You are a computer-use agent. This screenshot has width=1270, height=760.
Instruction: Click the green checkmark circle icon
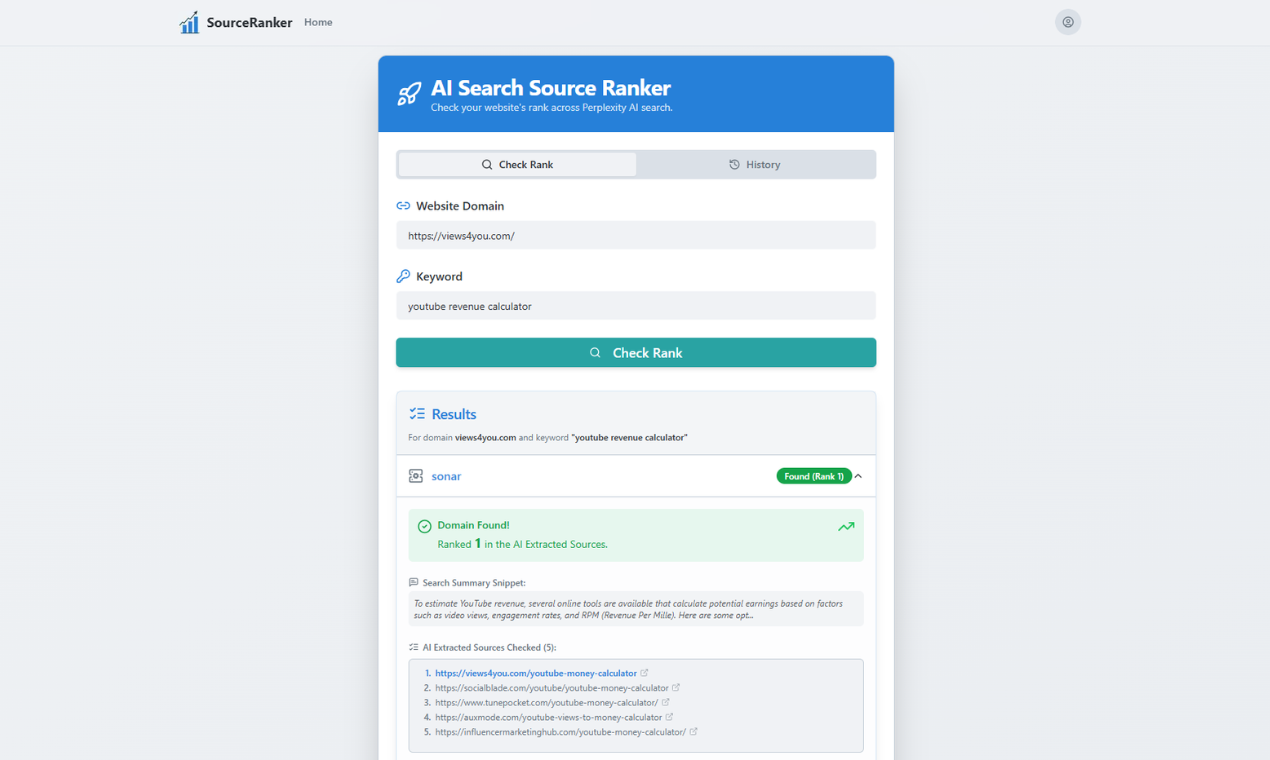424,526
